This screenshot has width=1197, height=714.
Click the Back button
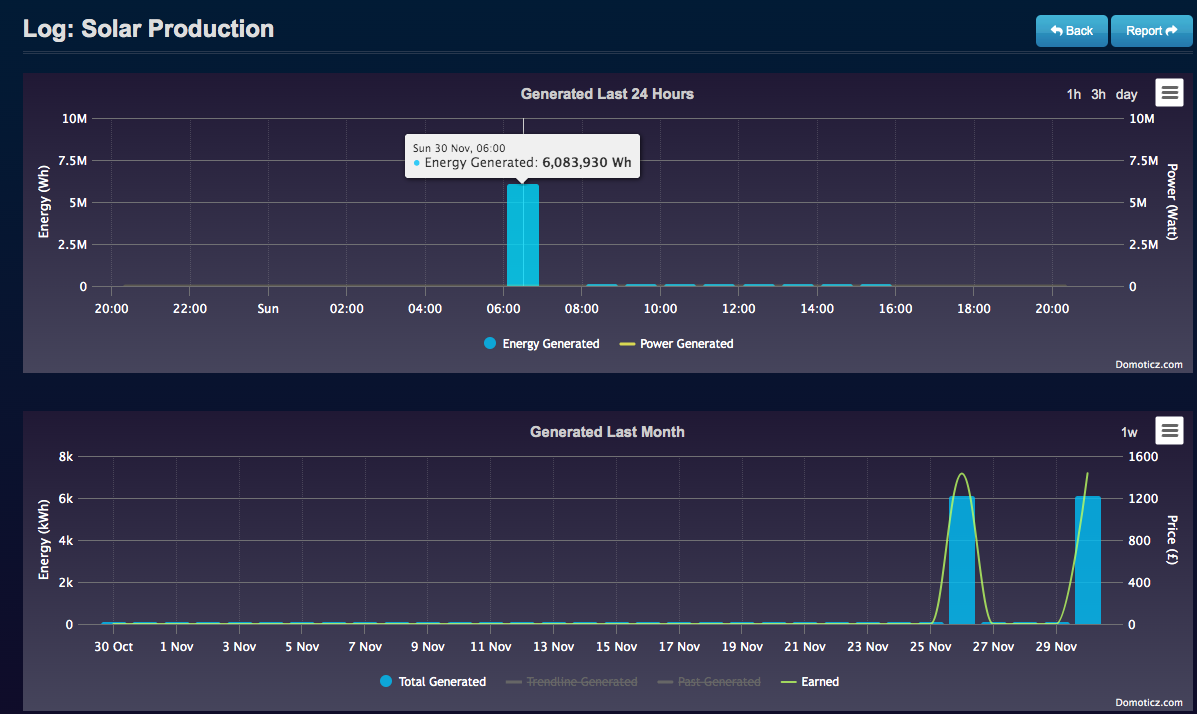tap(1071, 31)
